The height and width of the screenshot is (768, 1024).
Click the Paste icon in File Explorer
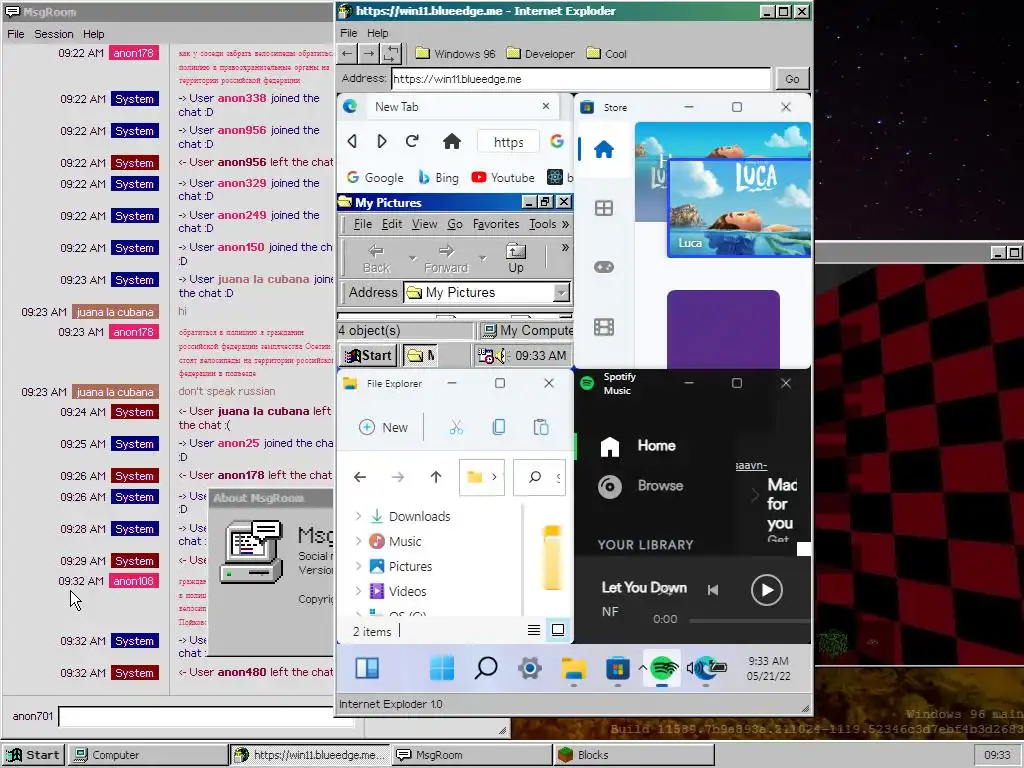click(x=541, y=427)
